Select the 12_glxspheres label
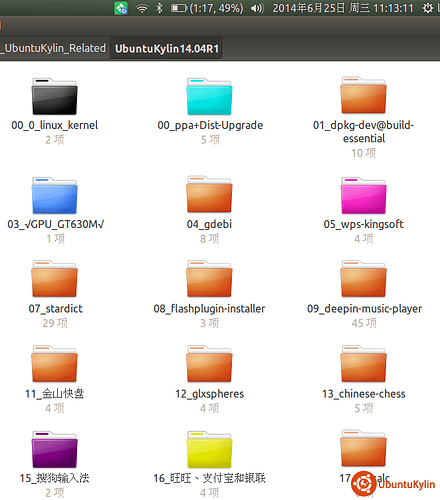 pos(210,394)
